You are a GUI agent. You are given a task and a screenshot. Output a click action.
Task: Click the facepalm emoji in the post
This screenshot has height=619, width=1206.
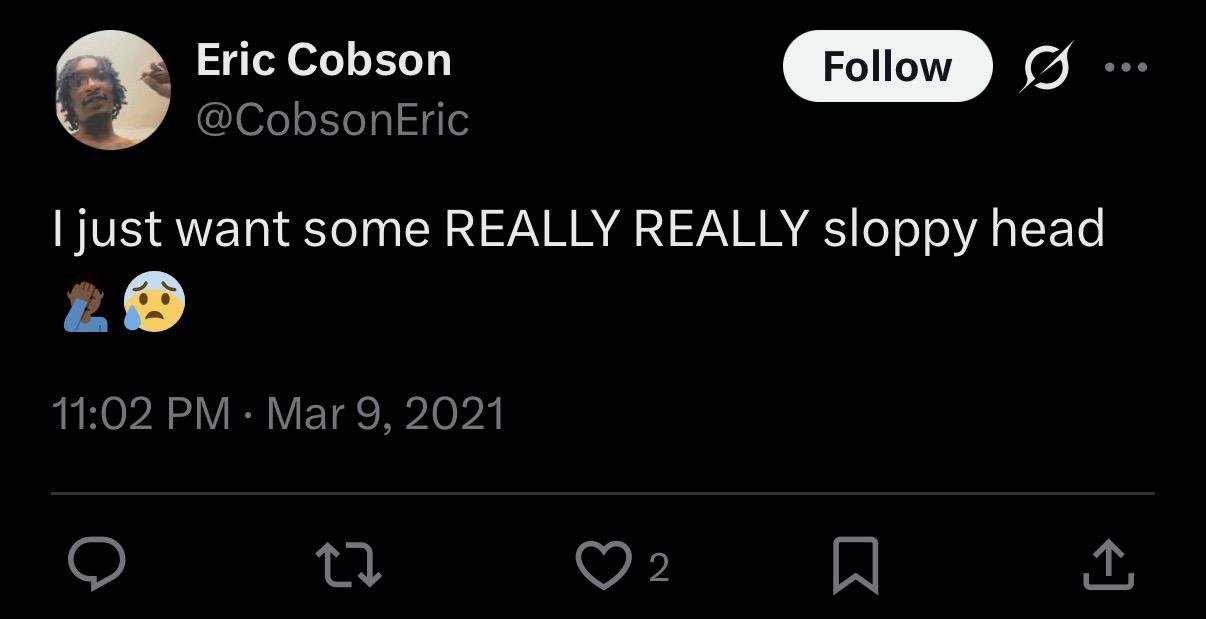tap(84, 302)
